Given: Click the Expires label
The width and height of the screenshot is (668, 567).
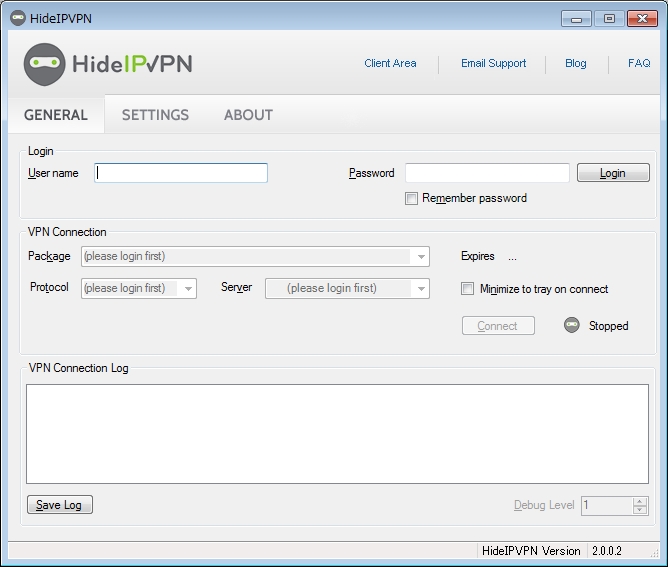Looking at the screenshot, I should point(478,256).
